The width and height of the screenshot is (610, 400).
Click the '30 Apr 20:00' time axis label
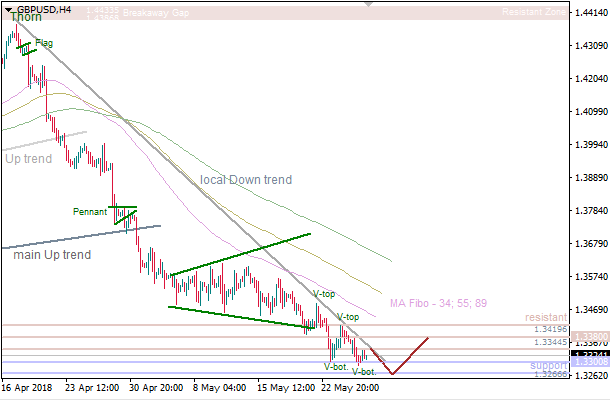coord(157,386)
